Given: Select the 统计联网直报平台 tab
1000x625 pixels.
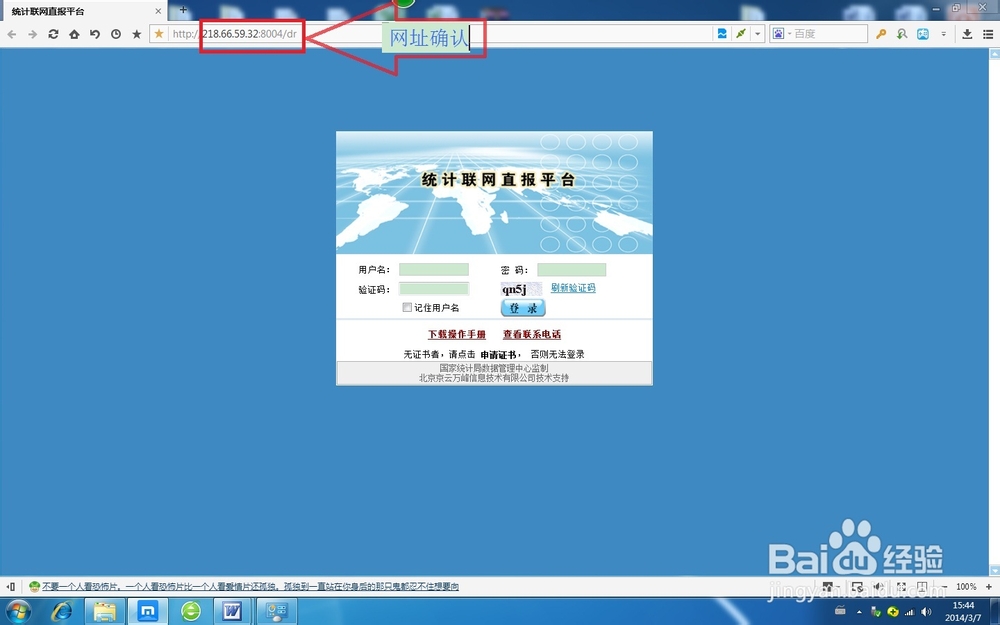Looking at the screenshot, I should (x=83, y=11).
